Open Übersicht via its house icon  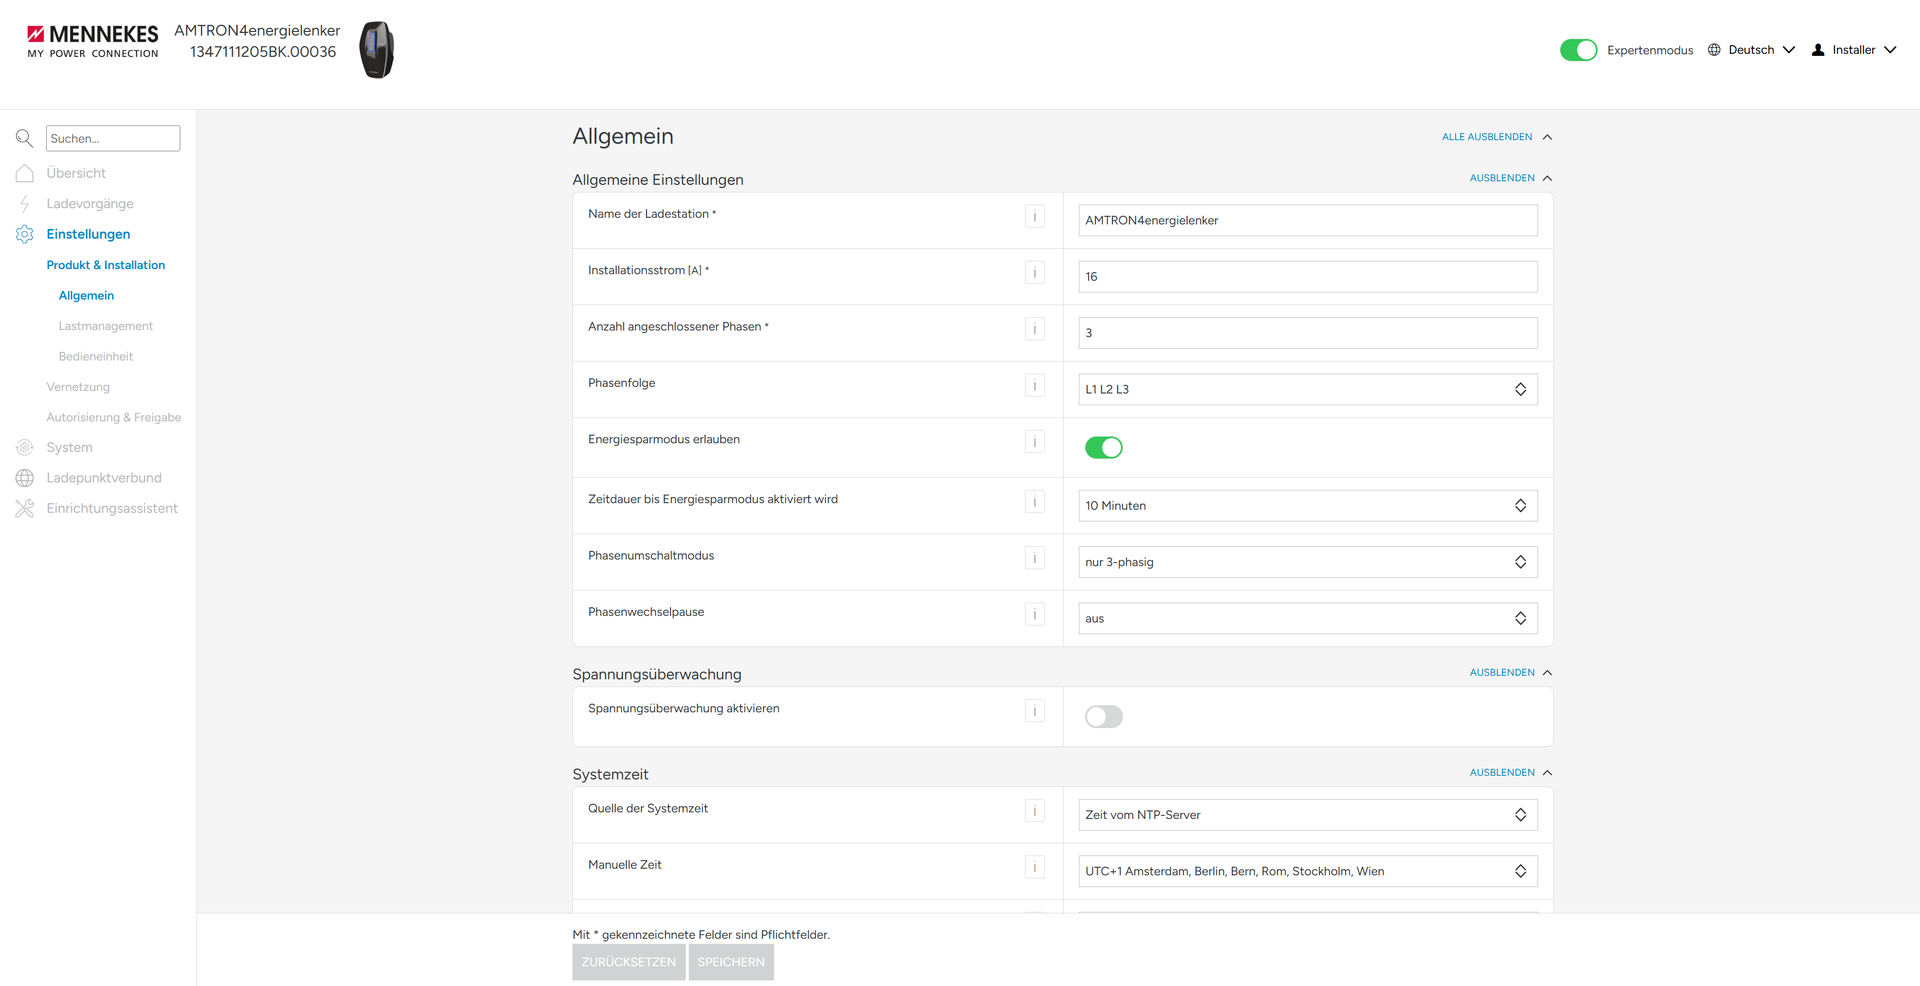pos(25,173)
